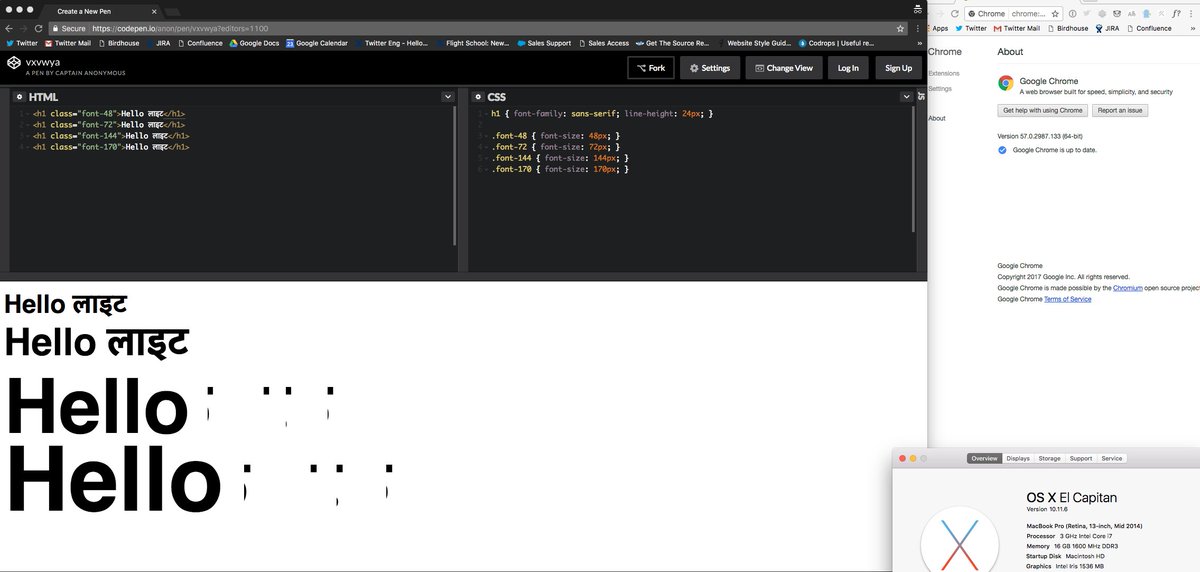The image size is (1200, 572).
Task: Select About in Chrome sidebar
Action: [937, 118]
